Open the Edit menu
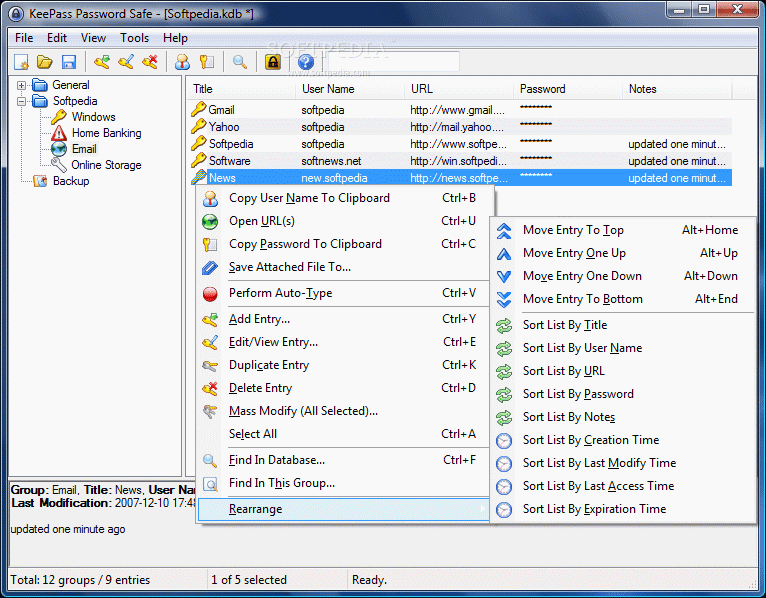Viewport: 766px width, 598px height. tap(57, 38)
